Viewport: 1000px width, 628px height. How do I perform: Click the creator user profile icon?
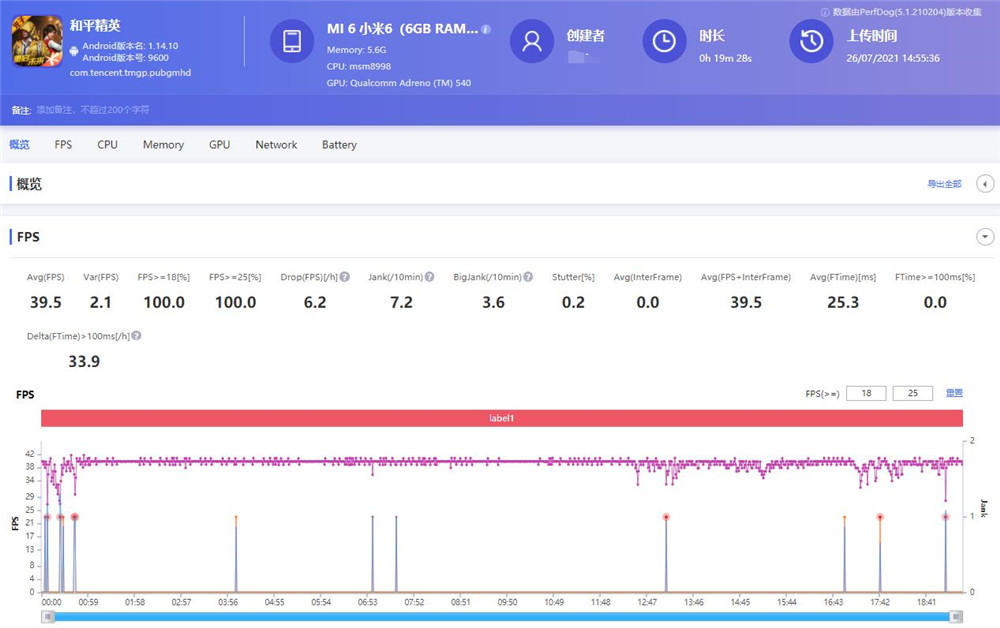pyautogui.click(x=532, y=41)
